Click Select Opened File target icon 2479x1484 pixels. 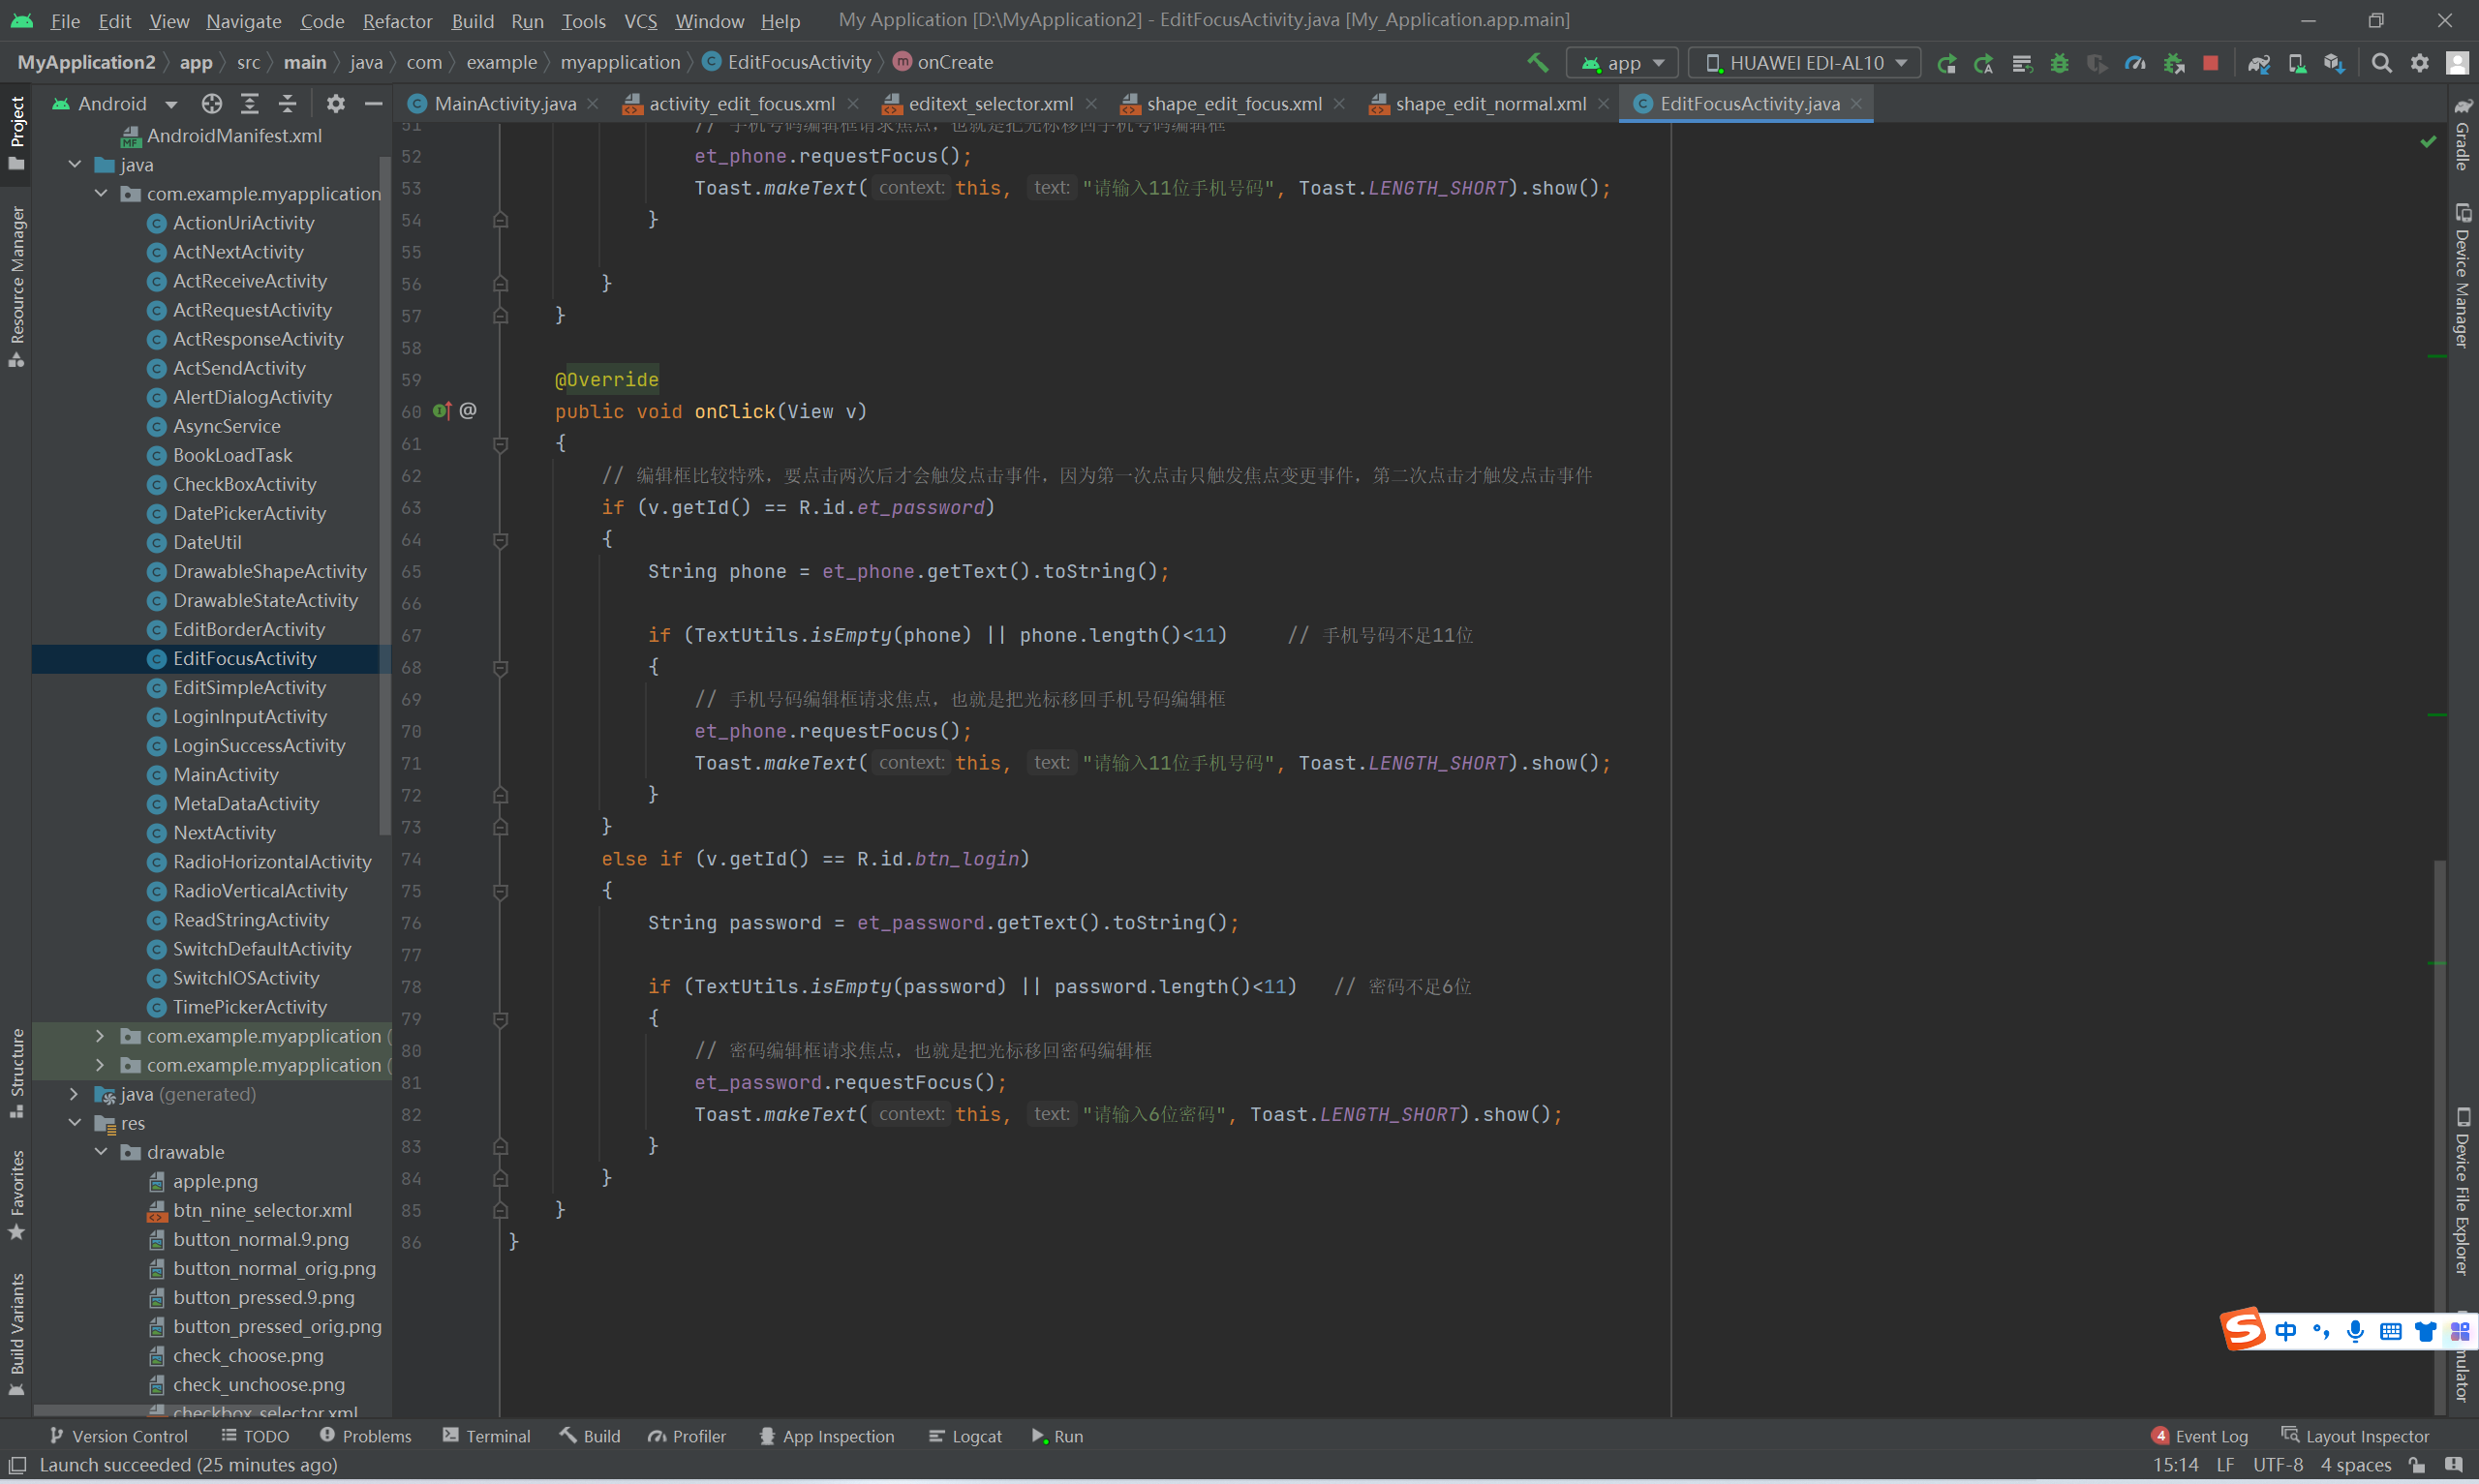click(211, 104)
